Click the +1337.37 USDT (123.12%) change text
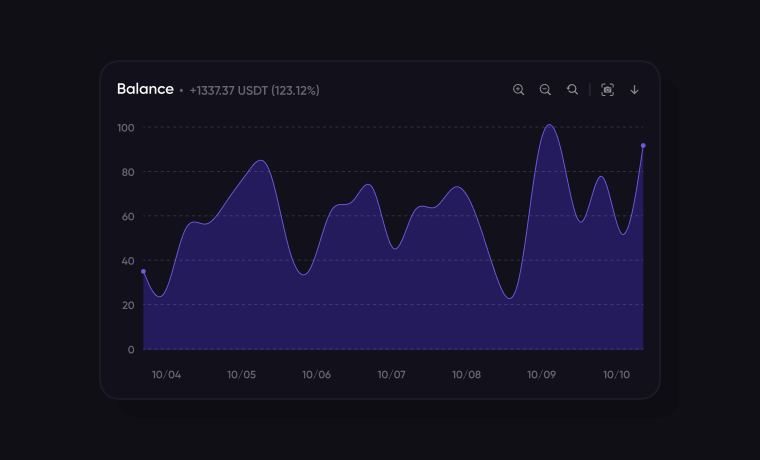 click(254, 90)
